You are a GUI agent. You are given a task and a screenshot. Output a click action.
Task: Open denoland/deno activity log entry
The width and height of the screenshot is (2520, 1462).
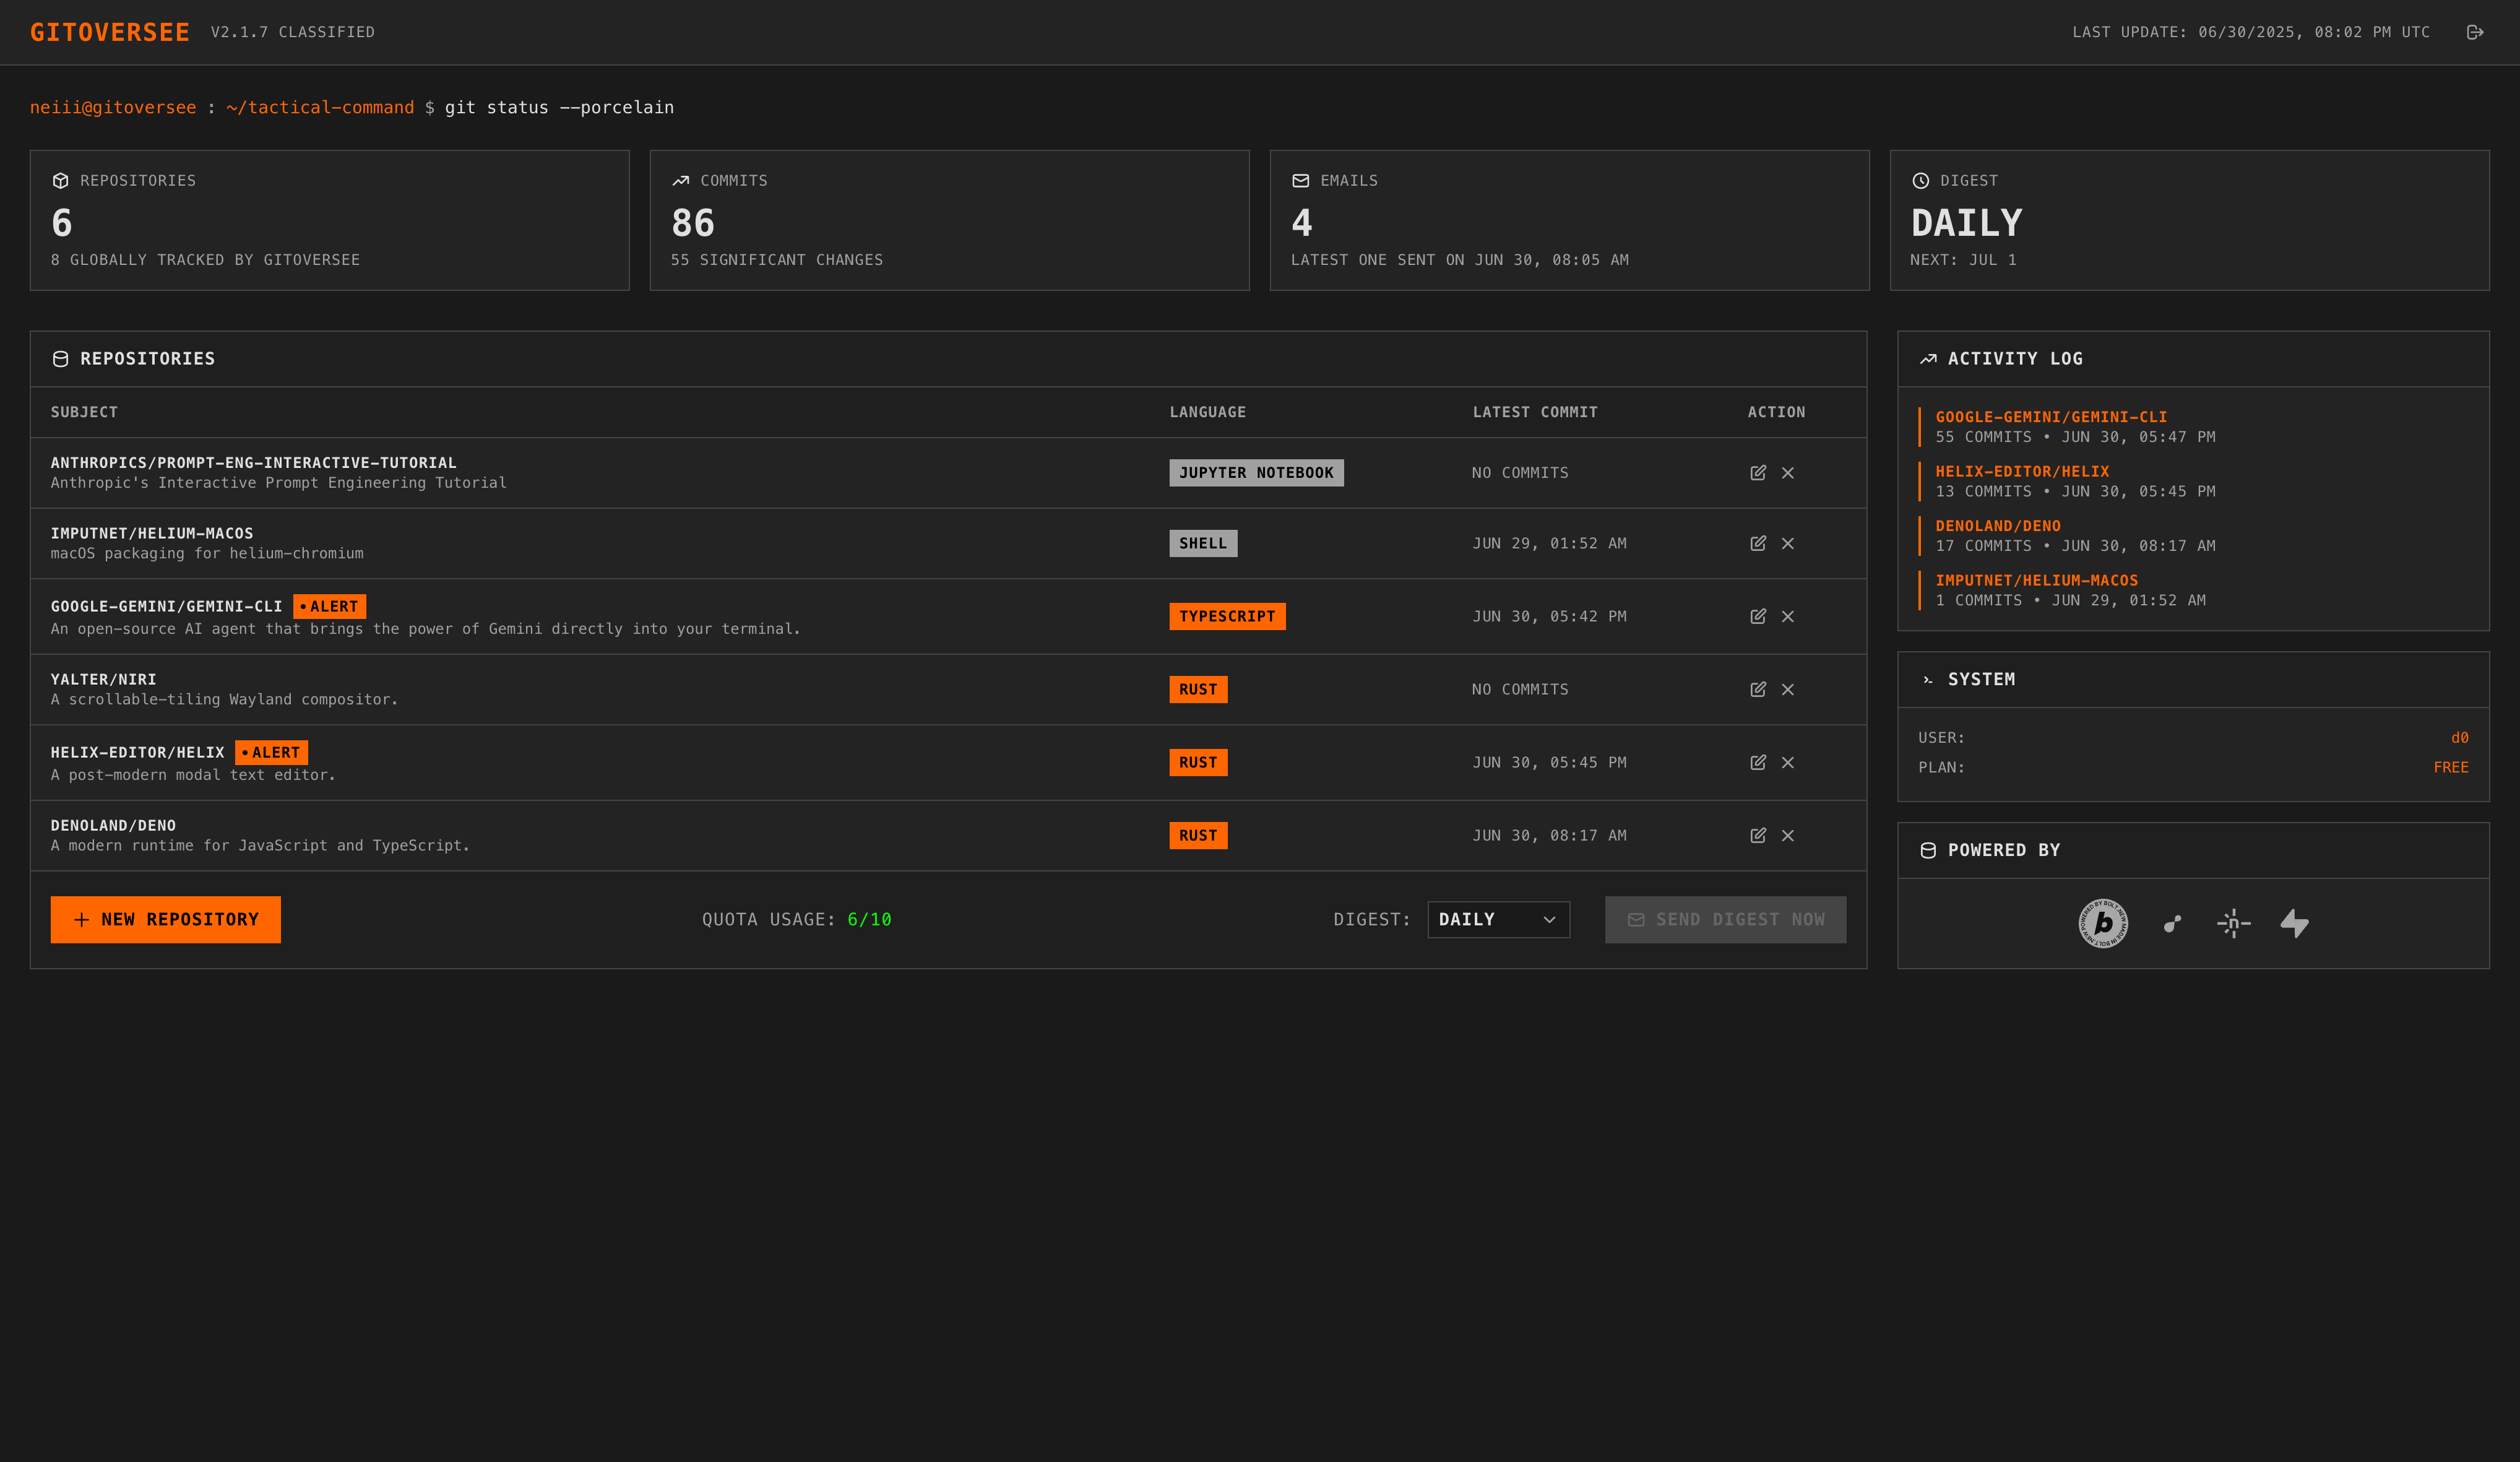point(1997,526)
